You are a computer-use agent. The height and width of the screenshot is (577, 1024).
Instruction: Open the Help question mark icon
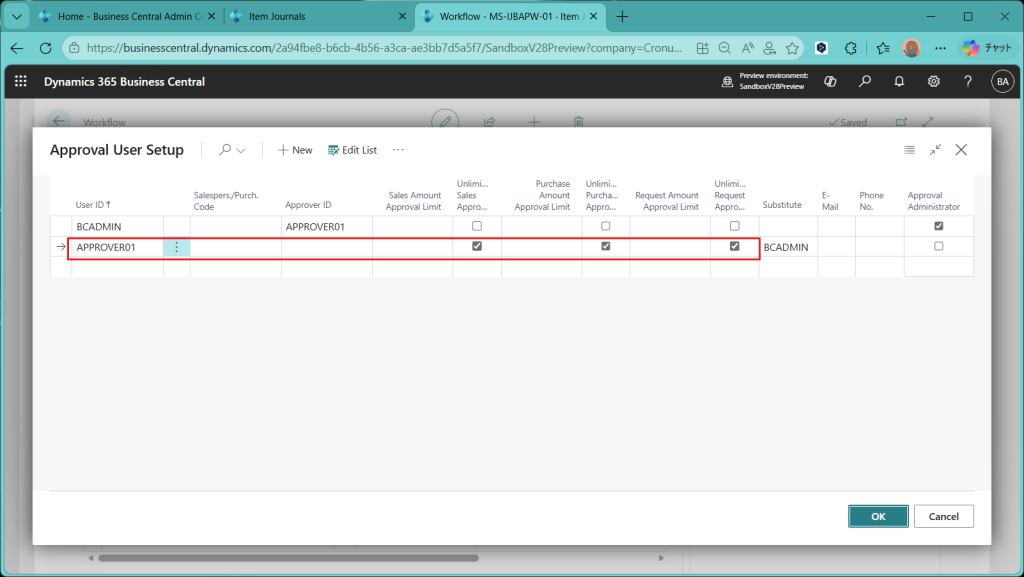point(967,82)
